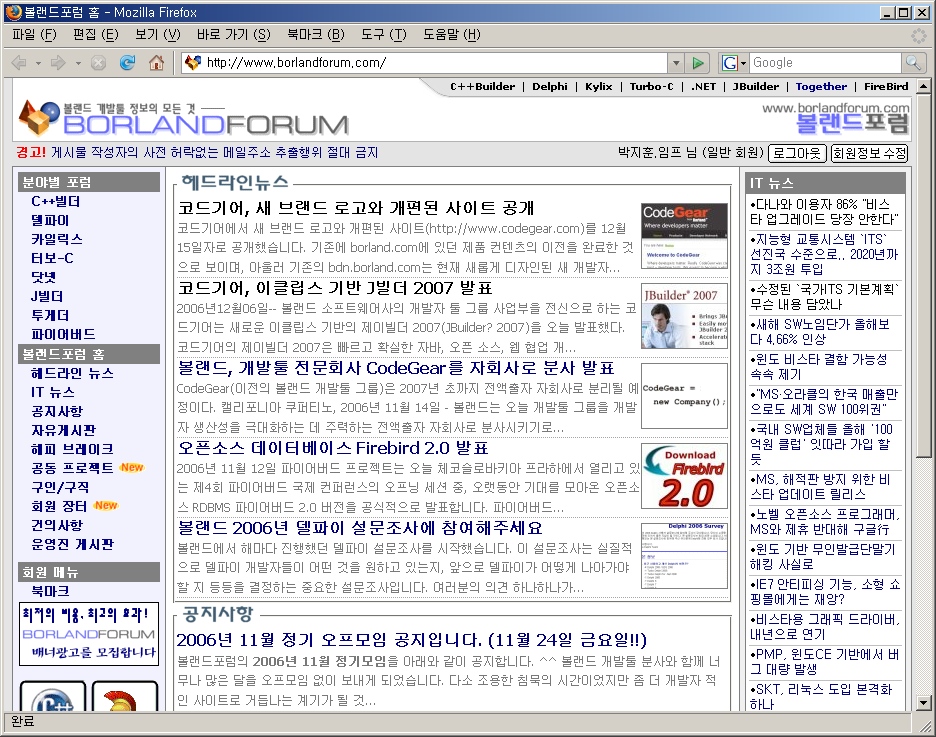Open the Delphi link in top navigation
Viewport: 936px width, 737px height.
pos(549,87)
